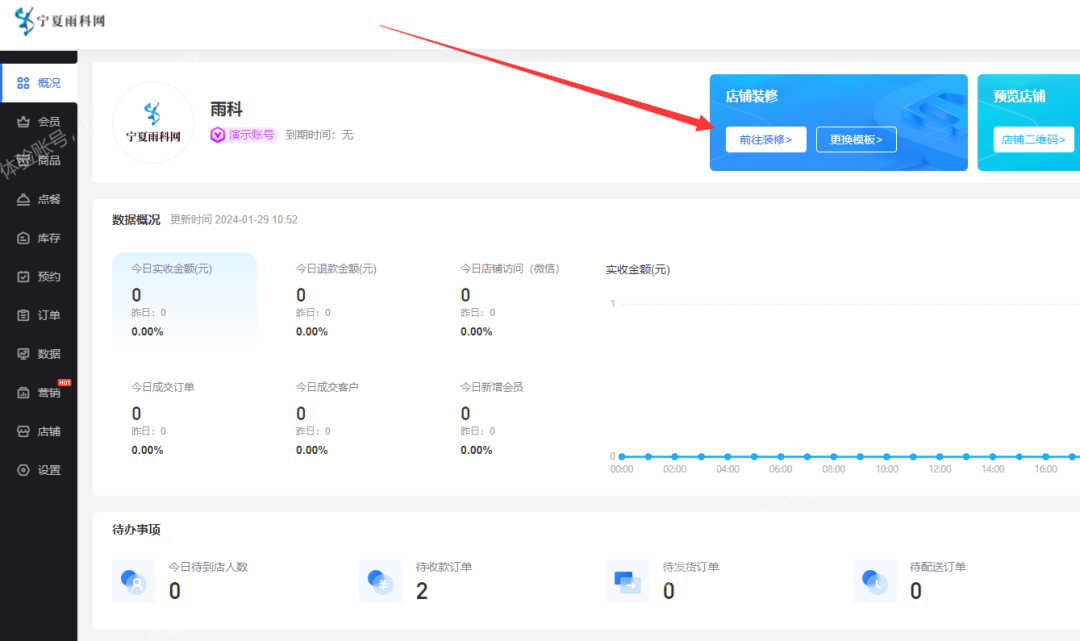The width and height of the screenshot is (1080, 641).
Task: Click the 宁夏雨科网 logo in header
Action: (60, 21)
